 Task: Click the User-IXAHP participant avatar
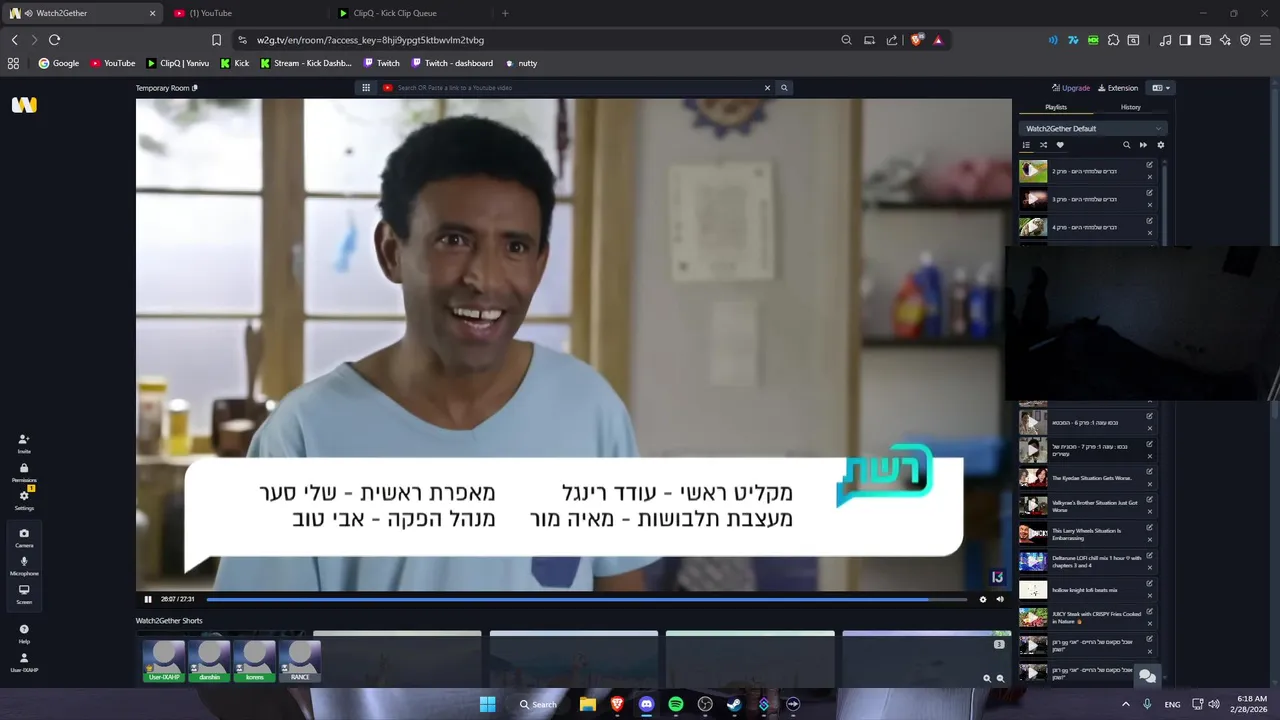164,661
